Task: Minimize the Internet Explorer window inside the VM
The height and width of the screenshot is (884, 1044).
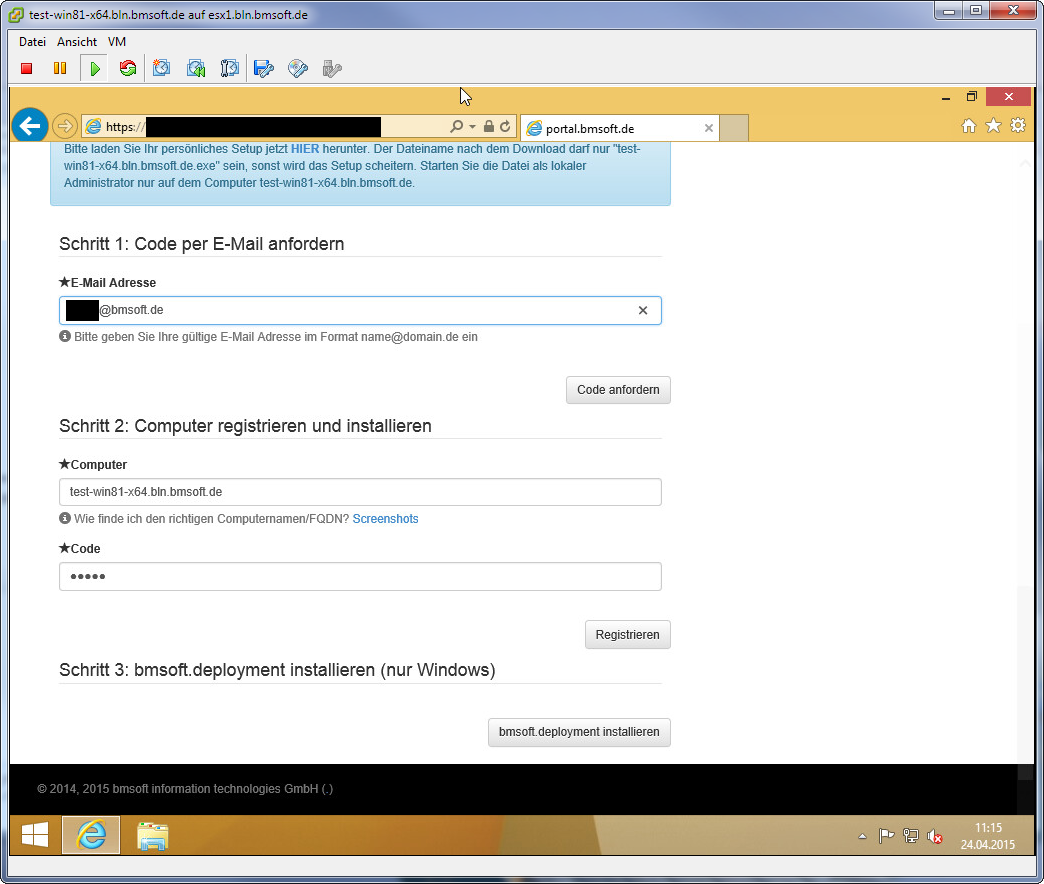Action: (x=945, y=97)
